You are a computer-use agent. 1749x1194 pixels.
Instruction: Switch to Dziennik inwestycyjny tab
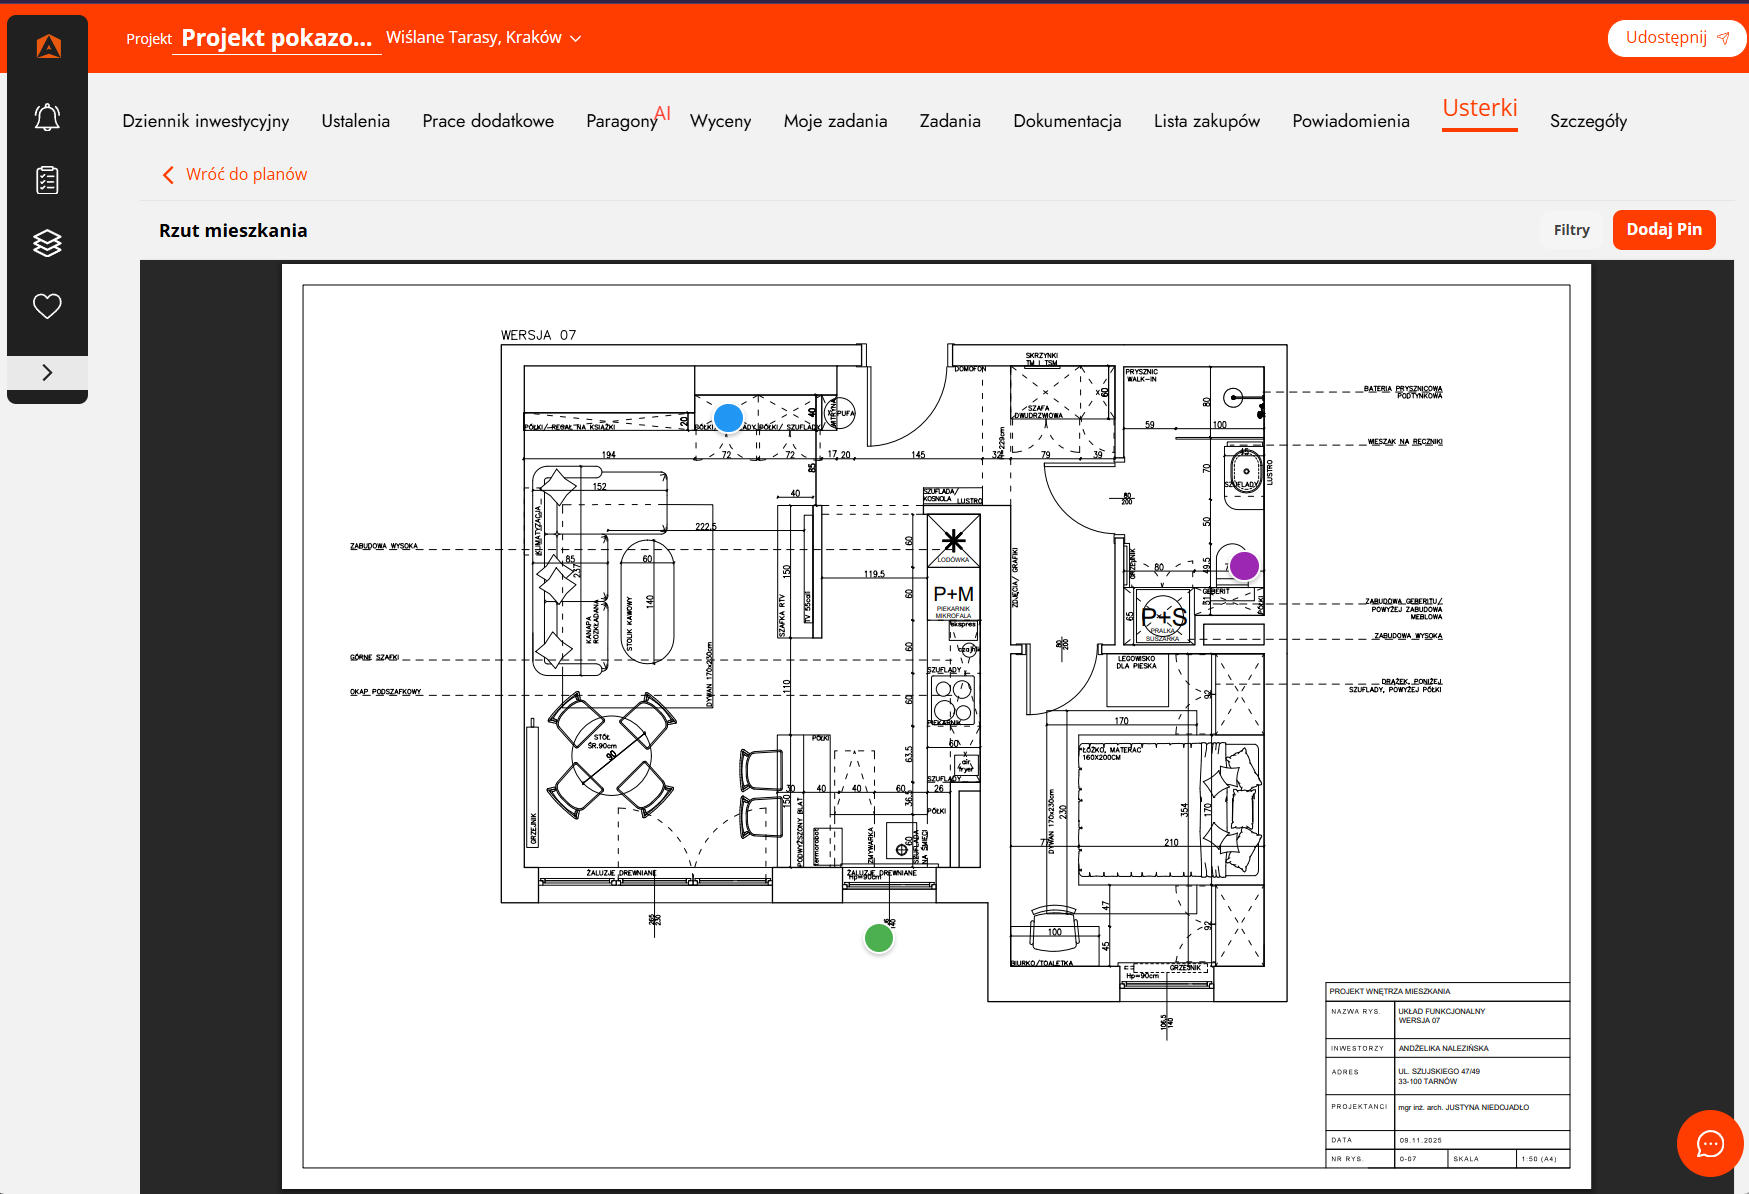[206, 121]
